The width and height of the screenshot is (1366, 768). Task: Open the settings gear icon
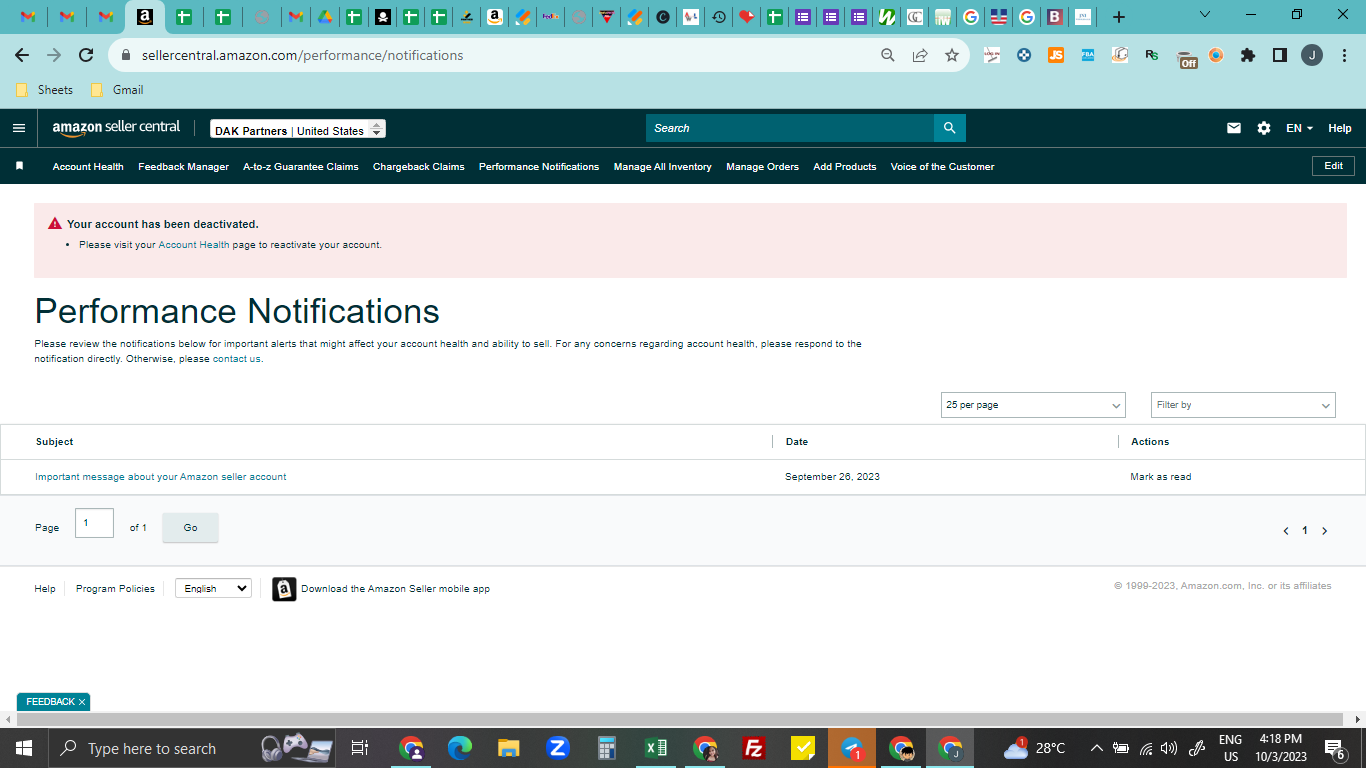1264,128
